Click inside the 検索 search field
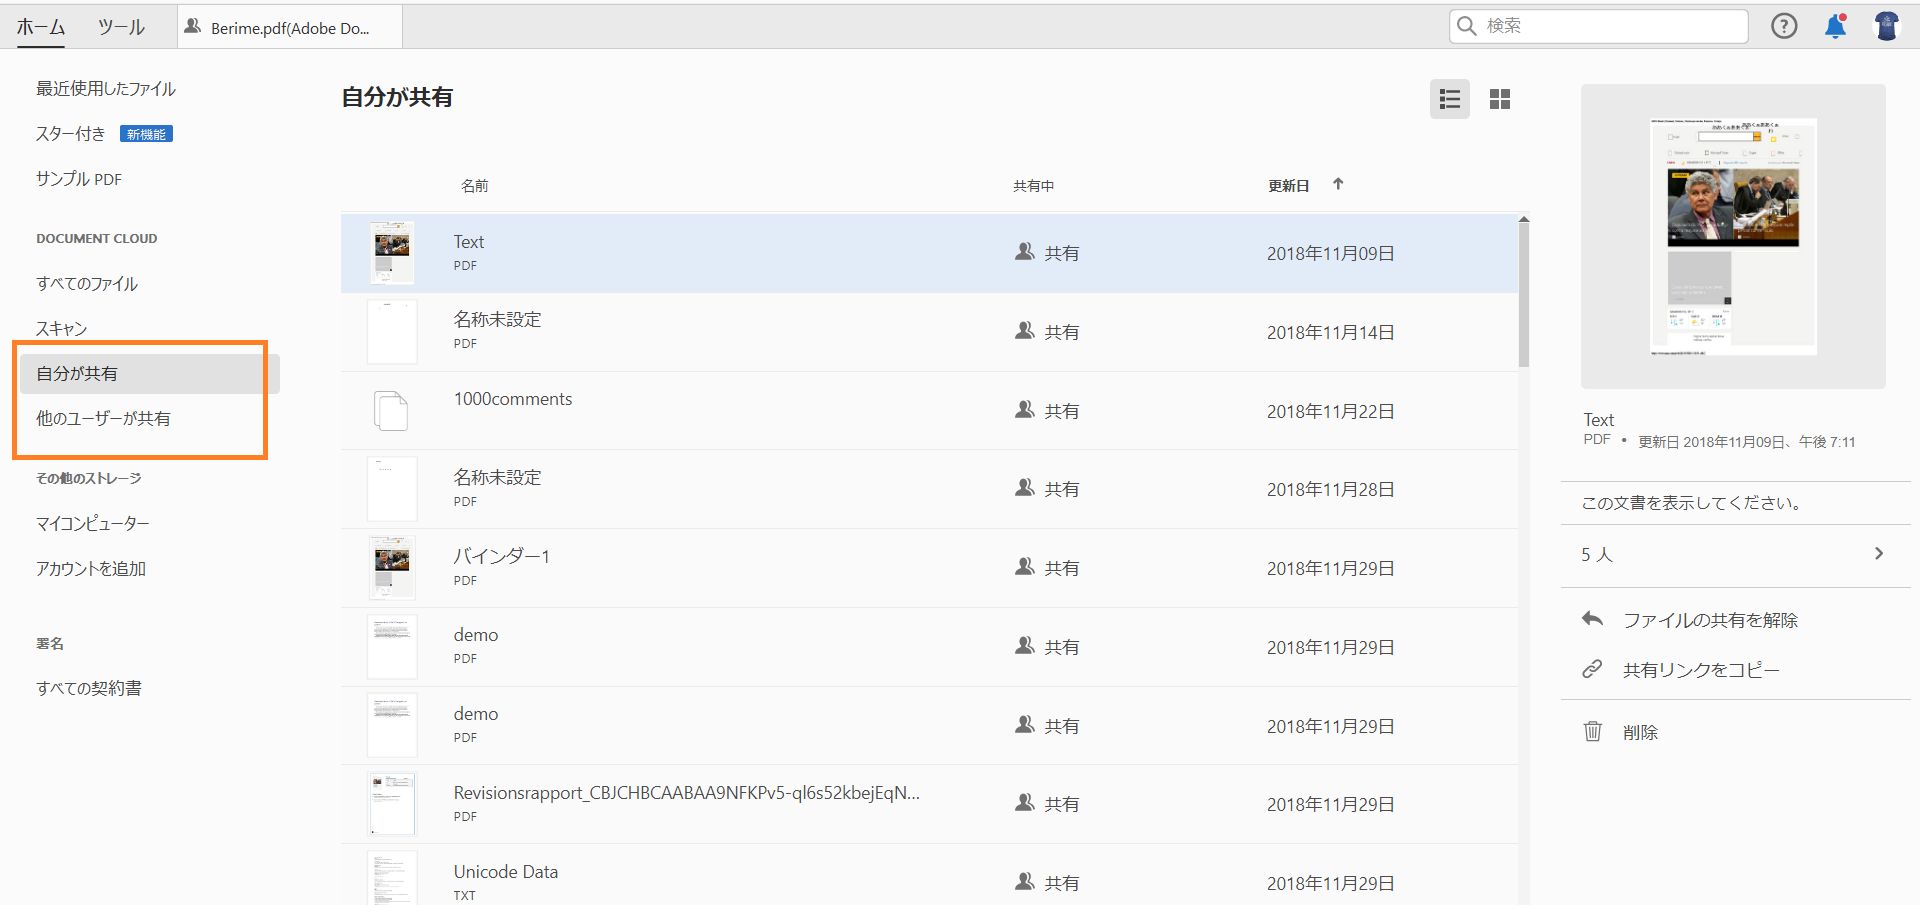The height and width of the screenshot is (905, 1920). click(1598, 26)
